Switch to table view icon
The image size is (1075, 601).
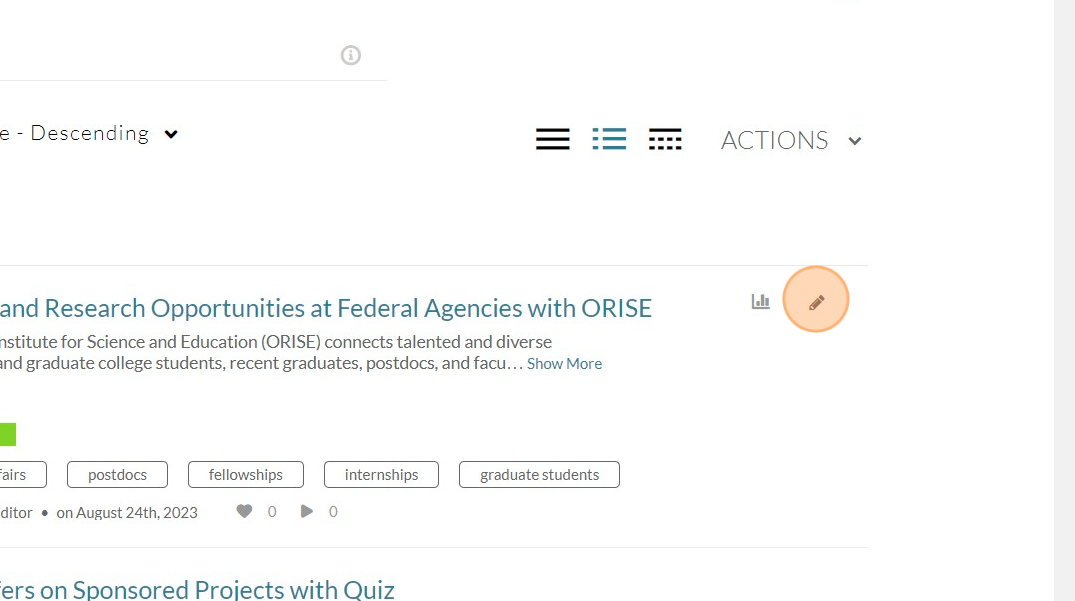[665, 139]
